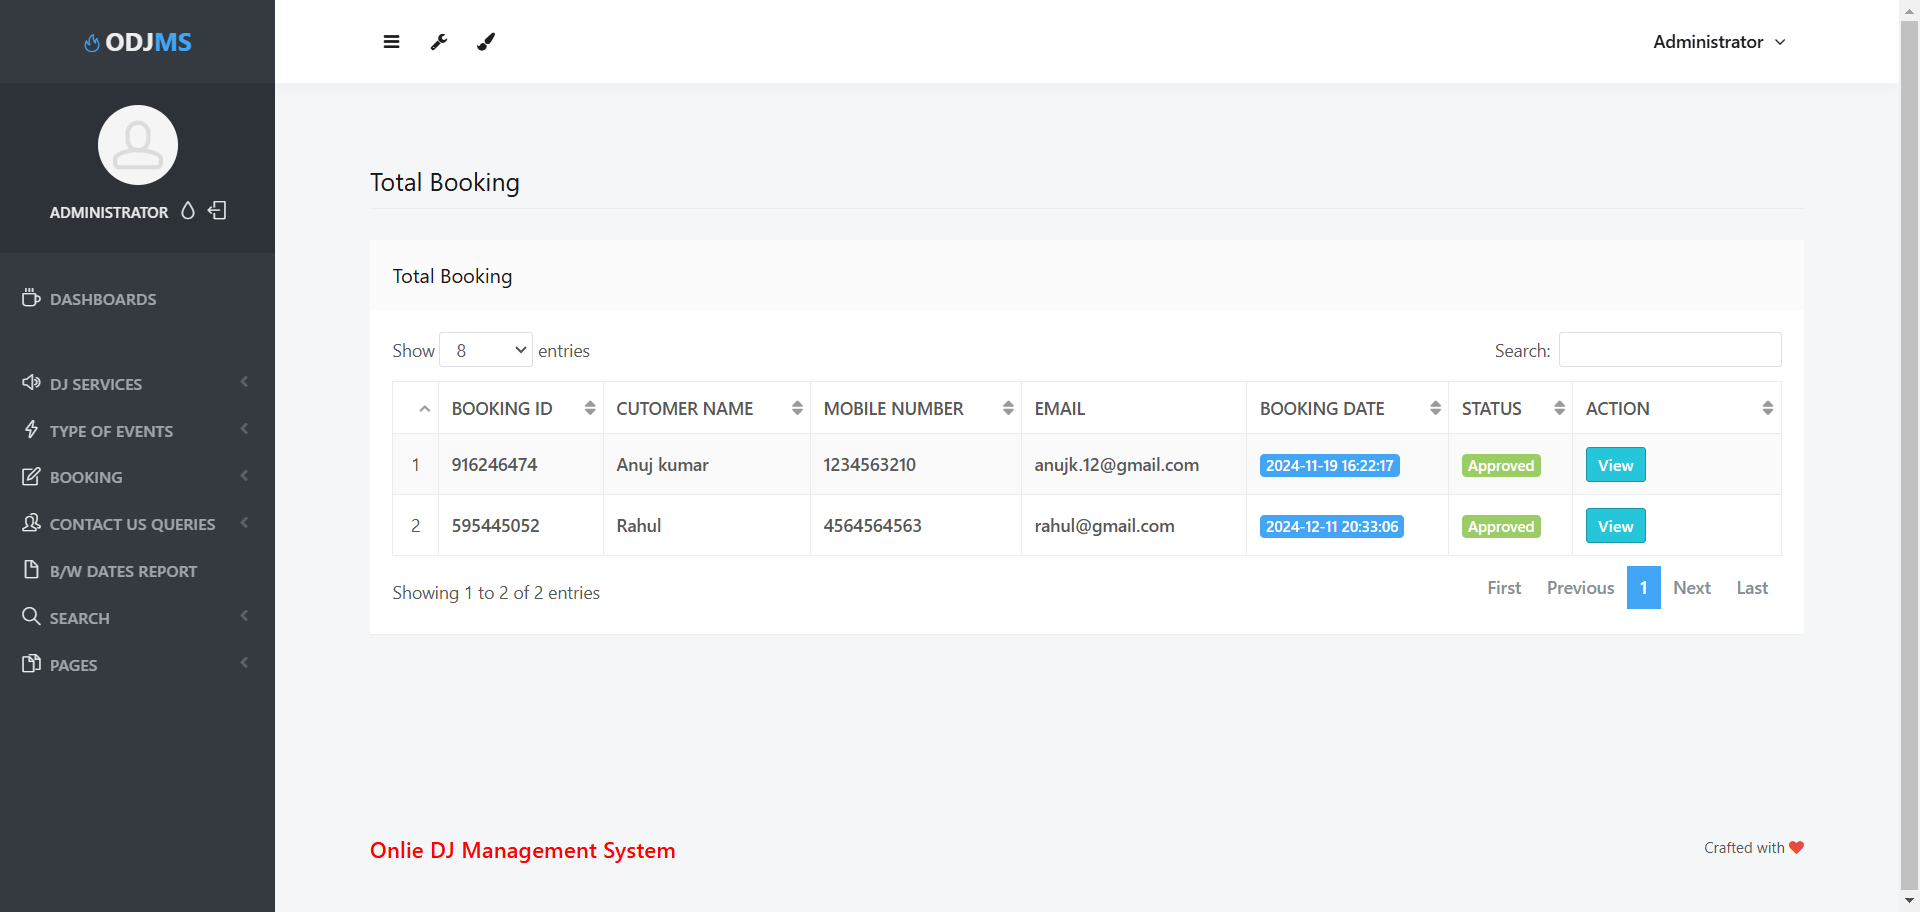Image resolution: width=1920 pixels, height=912 pixels.
Task: Select Contact Us Queries in the sidebar
Action: coord(132,523)
